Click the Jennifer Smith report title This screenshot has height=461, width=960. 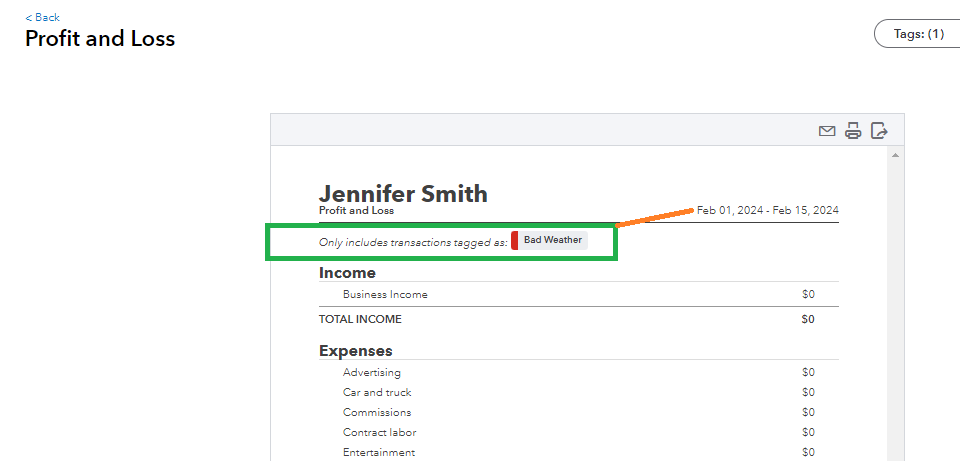pos(403,193)
